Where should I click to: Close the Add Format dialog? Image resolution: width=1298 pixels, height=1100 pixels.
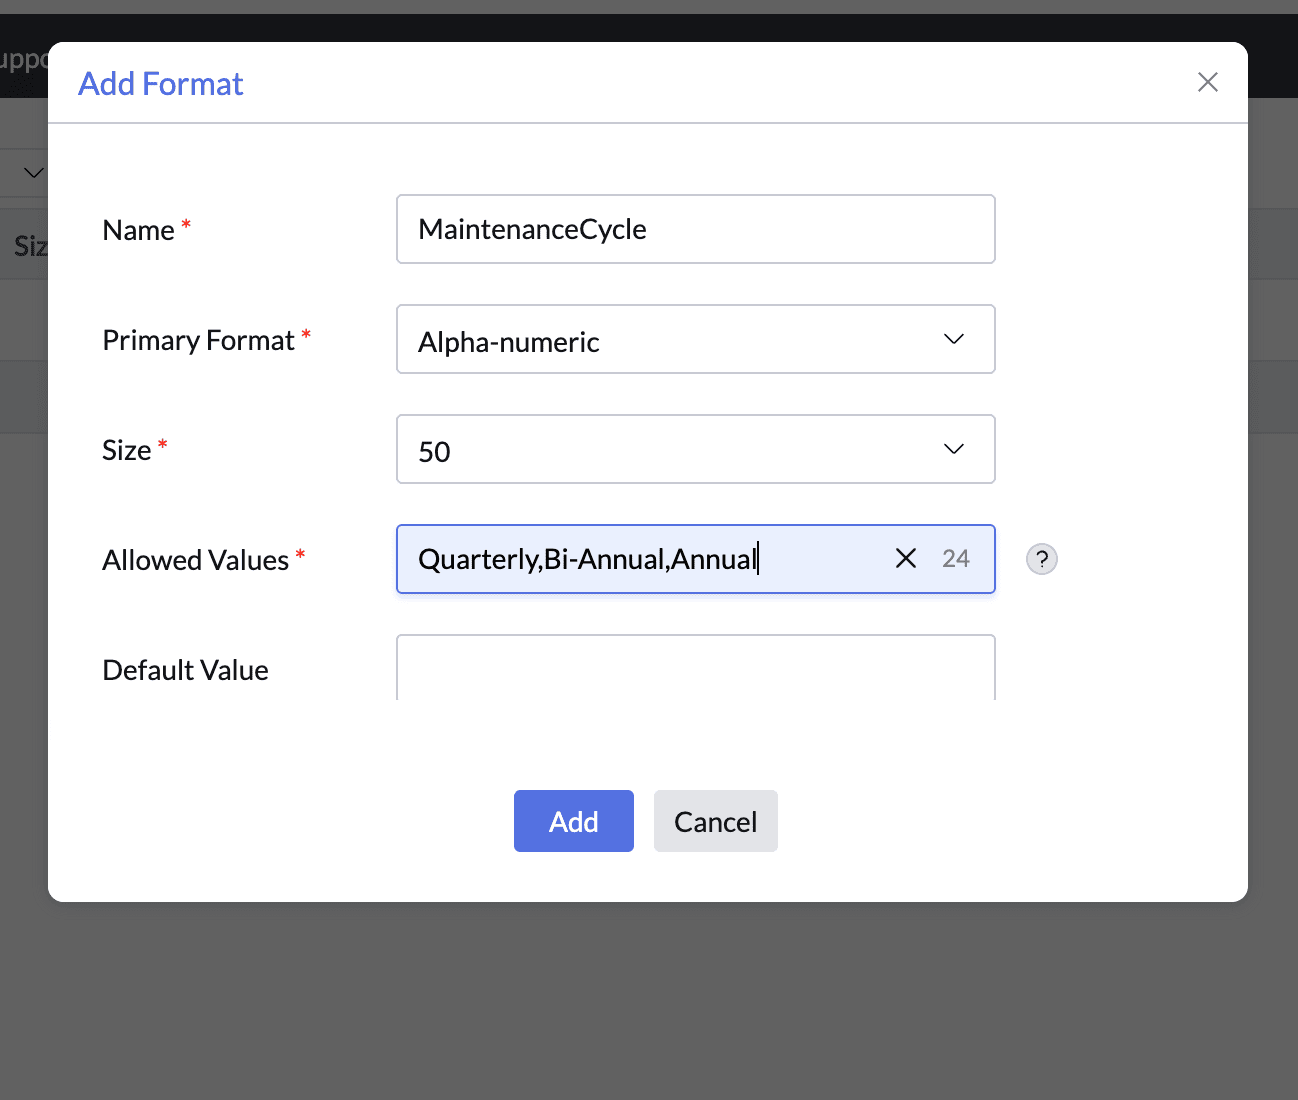coord(1207,82)
